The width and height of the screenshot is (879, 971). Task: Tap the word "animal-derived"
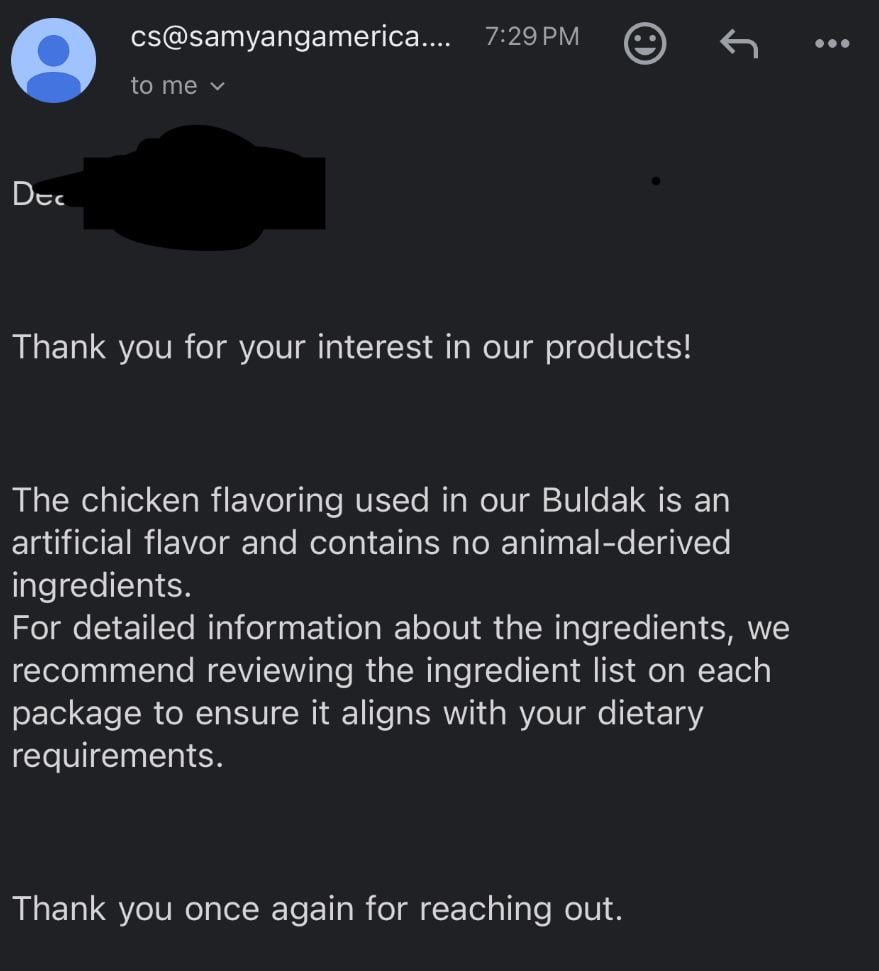pos(614,542)
